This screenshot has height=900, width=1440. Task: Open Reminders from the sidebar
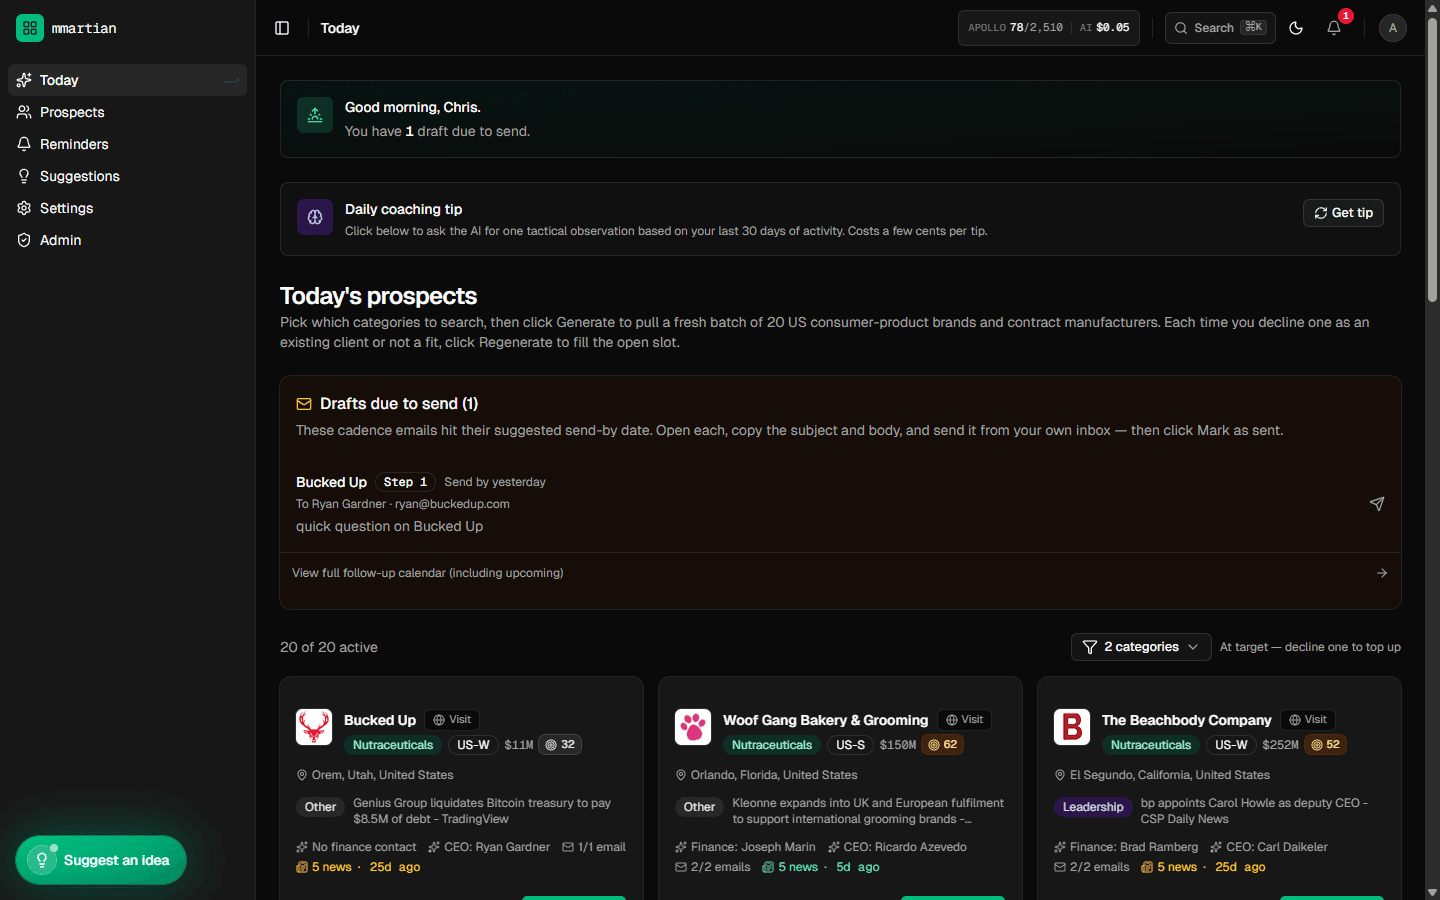coord(73,144)
